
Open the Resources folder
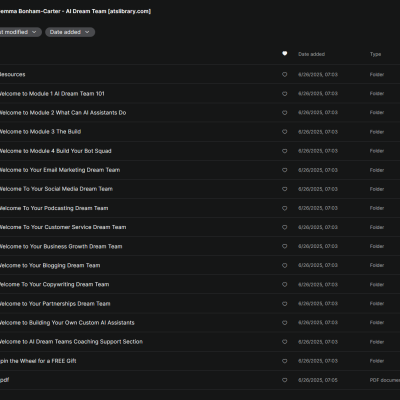tap(12, 74)
